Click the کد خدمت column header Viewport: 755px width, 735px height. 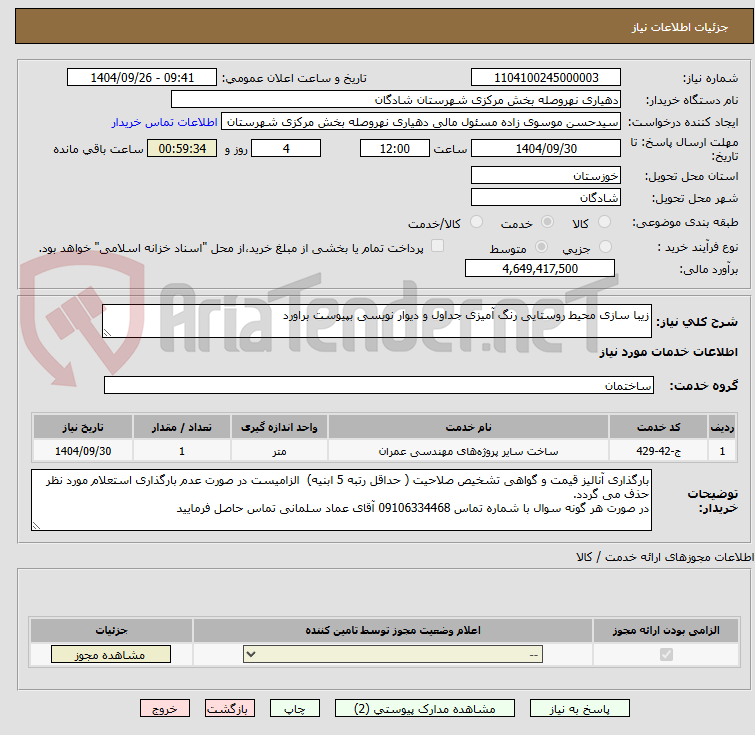(658, 427)
